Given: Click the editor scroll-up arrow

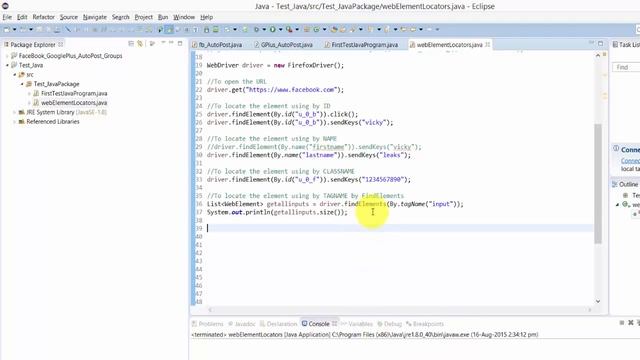Looking at the screenshot, I should tap(598, 55).
